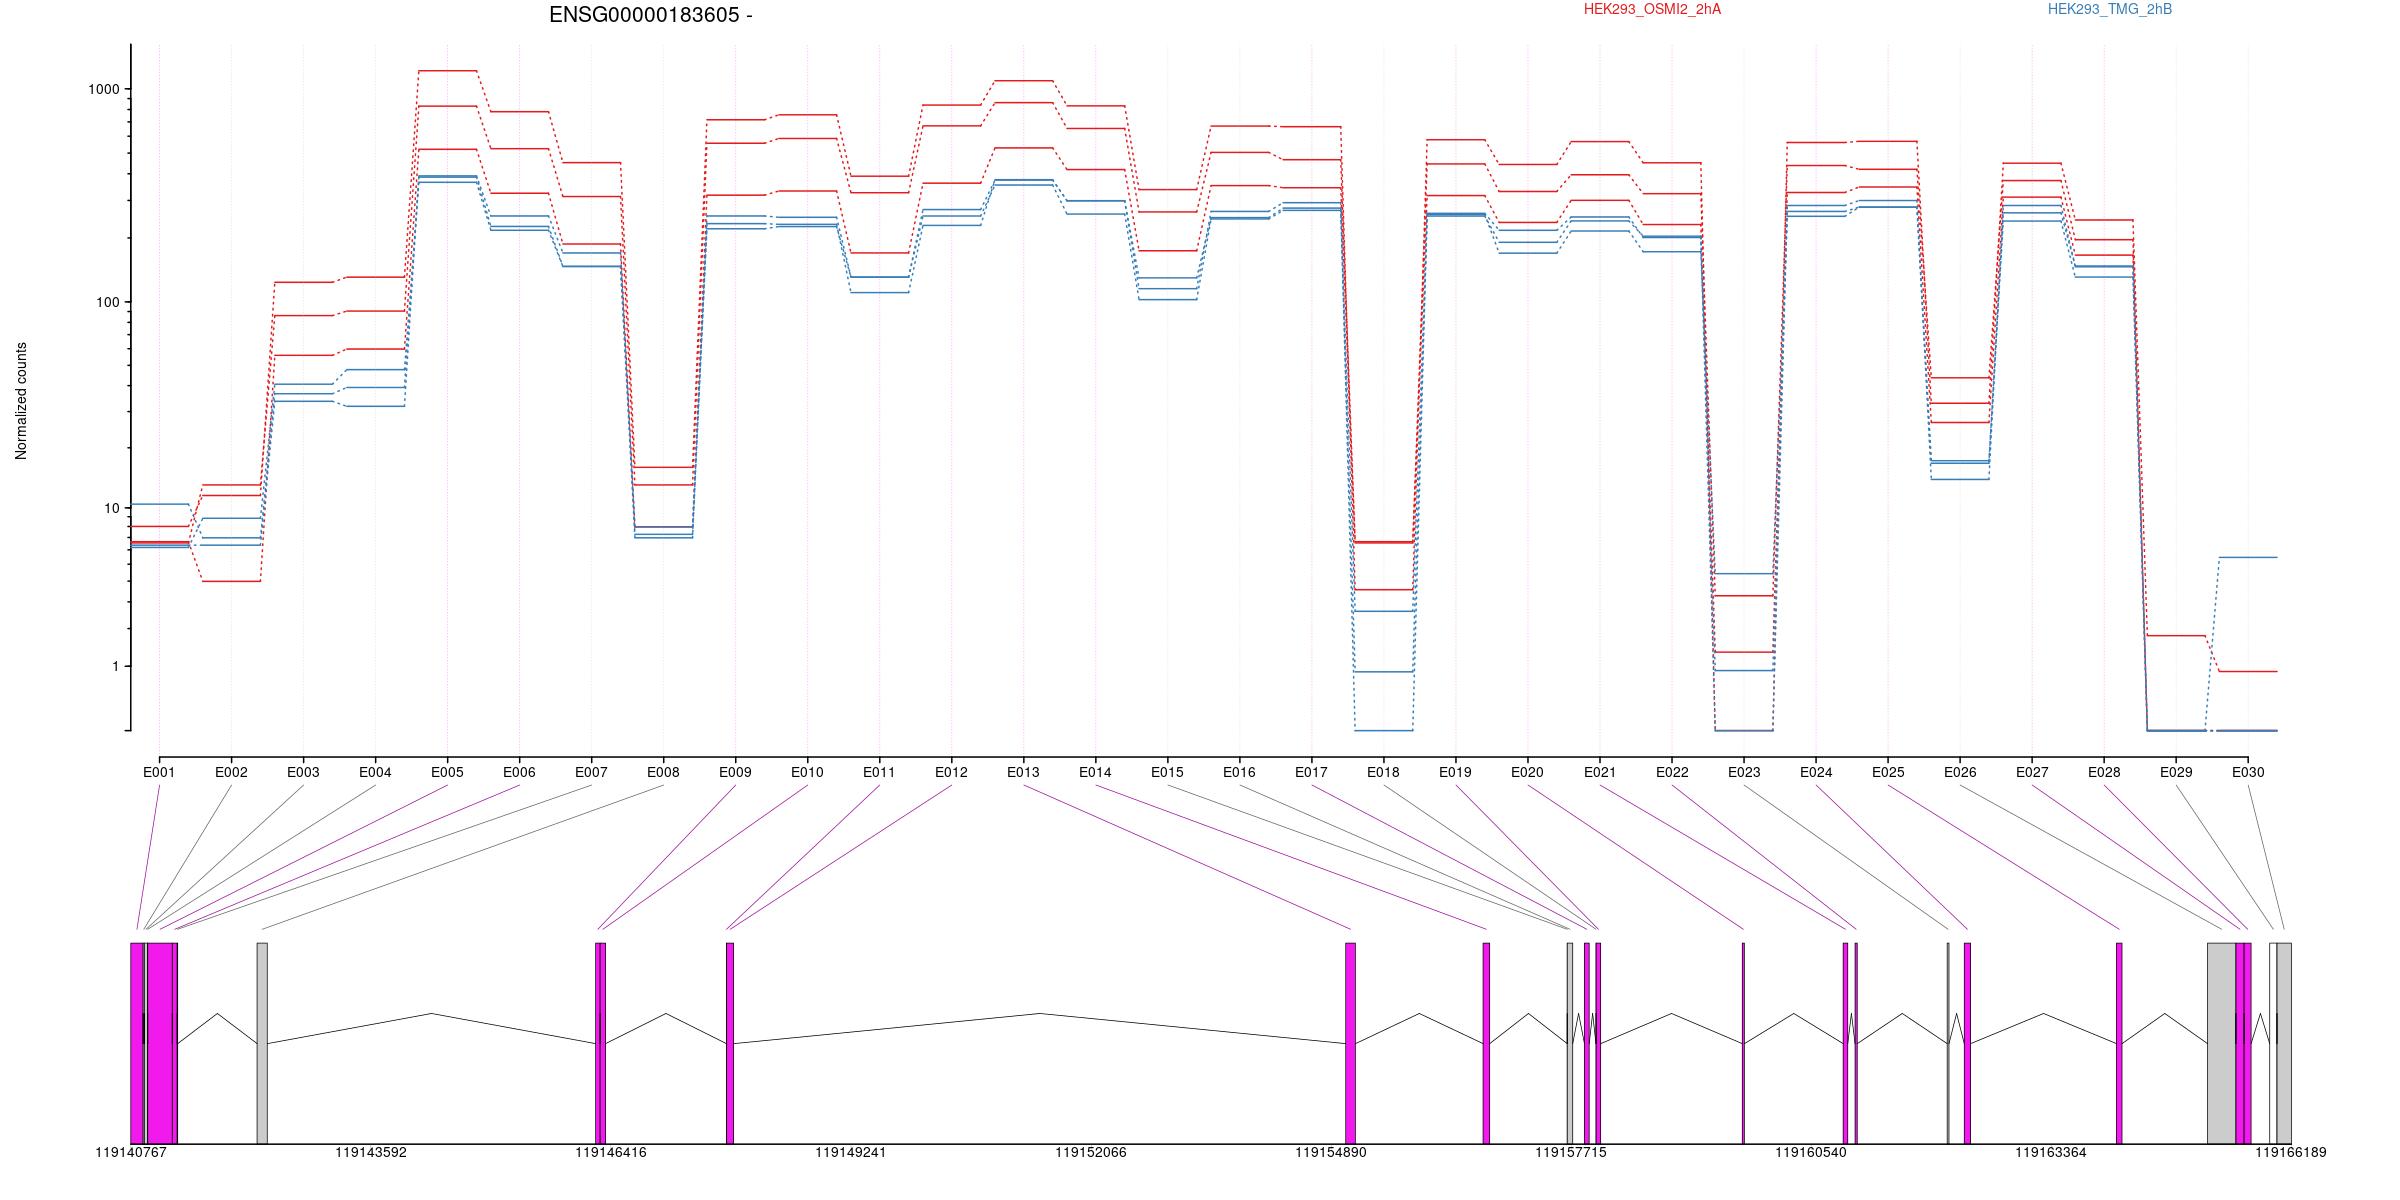Click exon label E014
Image resolution: width=2400 pixels, height=1200 pixels.
pyautogui.click(x=1095, y=772)
